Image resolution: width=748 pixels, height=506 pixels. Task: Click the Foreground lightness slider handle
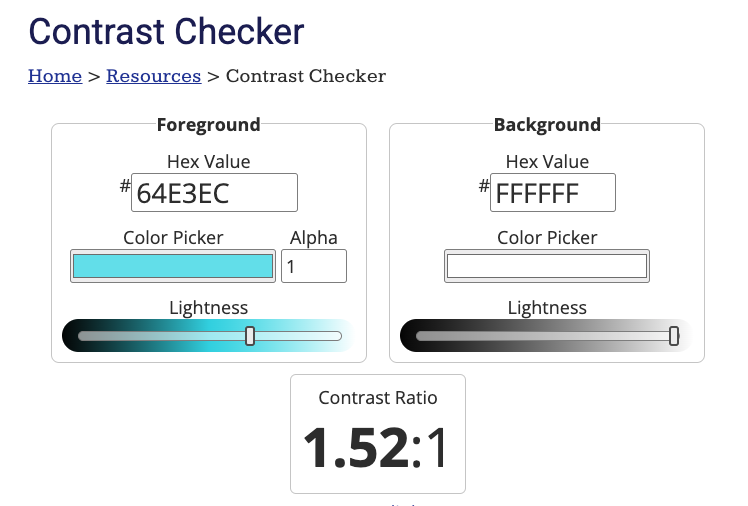250,336
